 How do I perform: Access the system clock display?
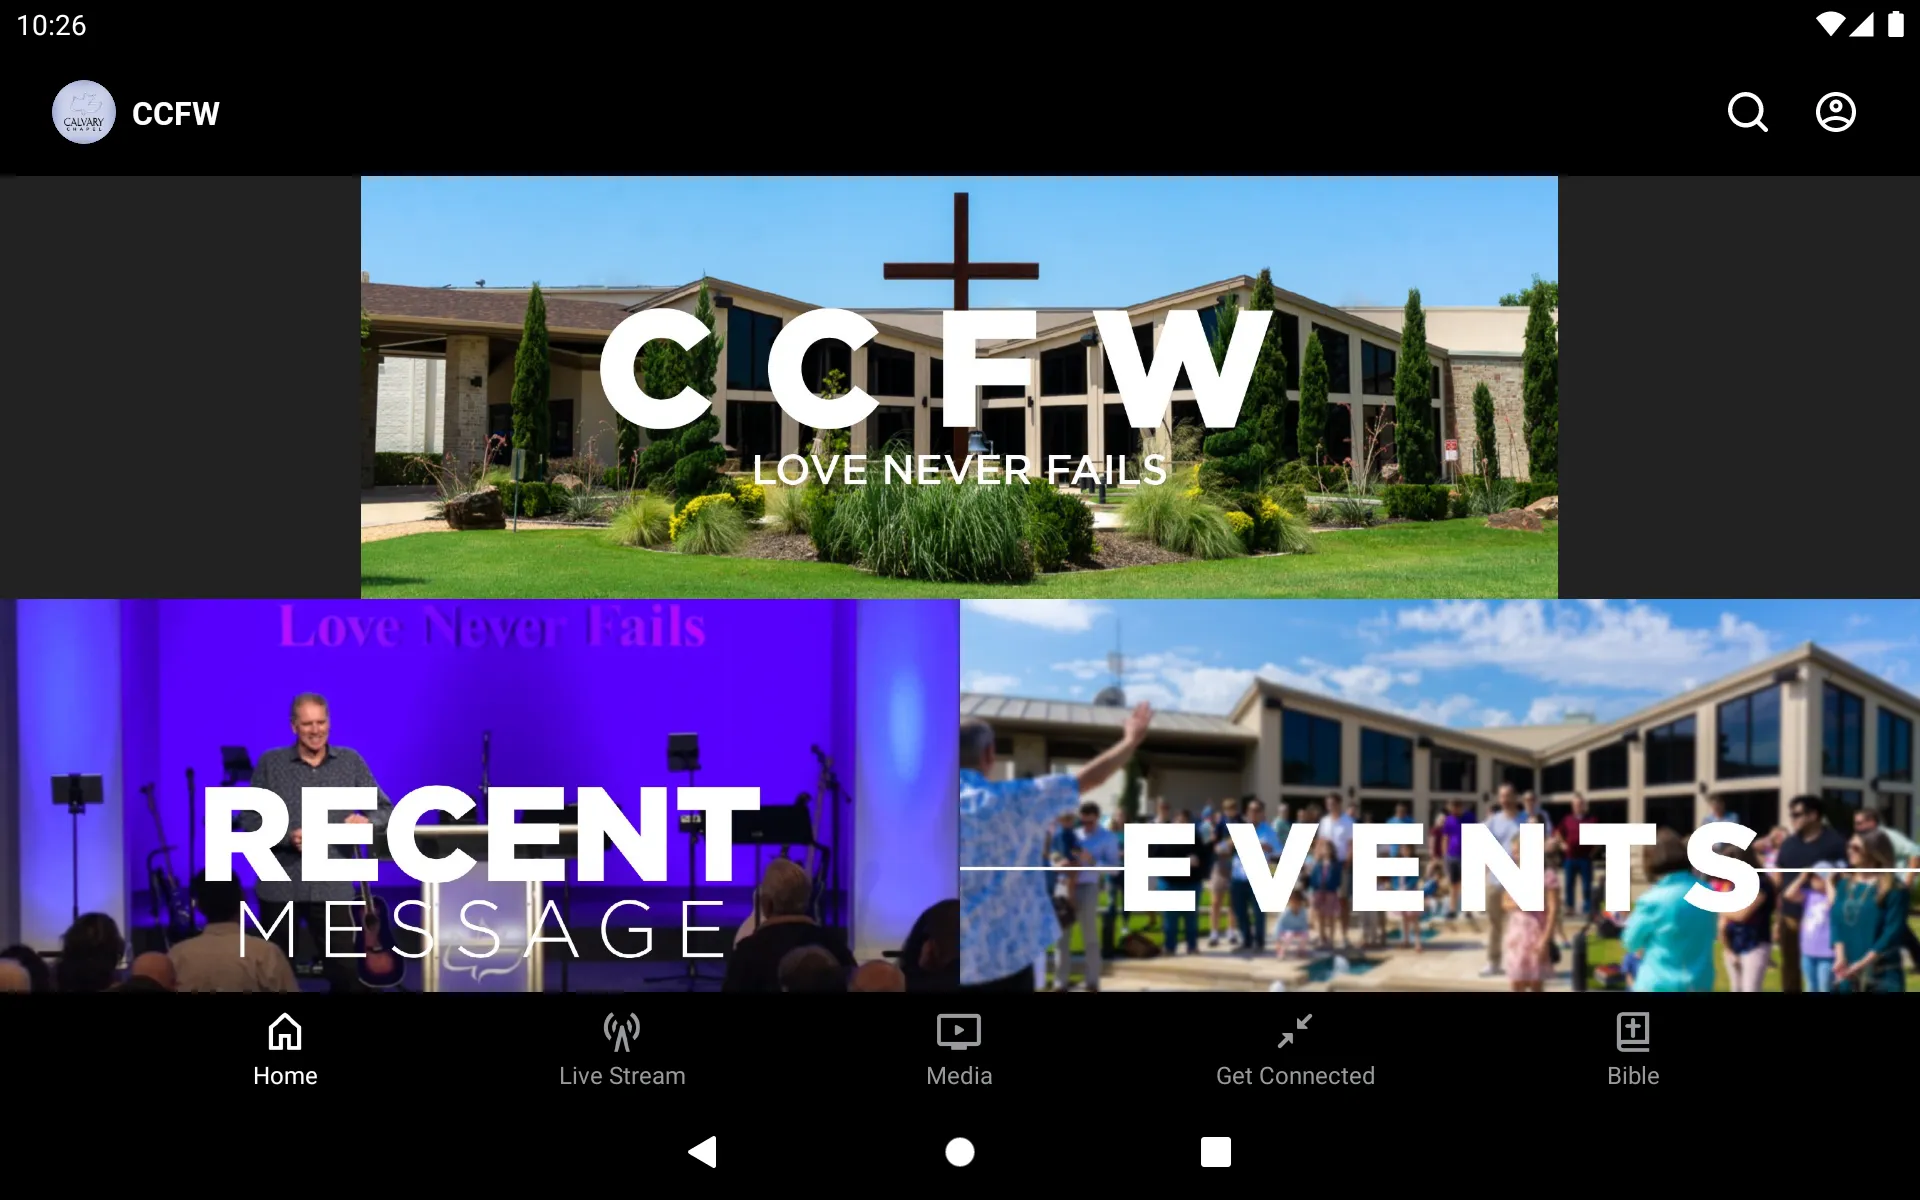tap(55, 24)
